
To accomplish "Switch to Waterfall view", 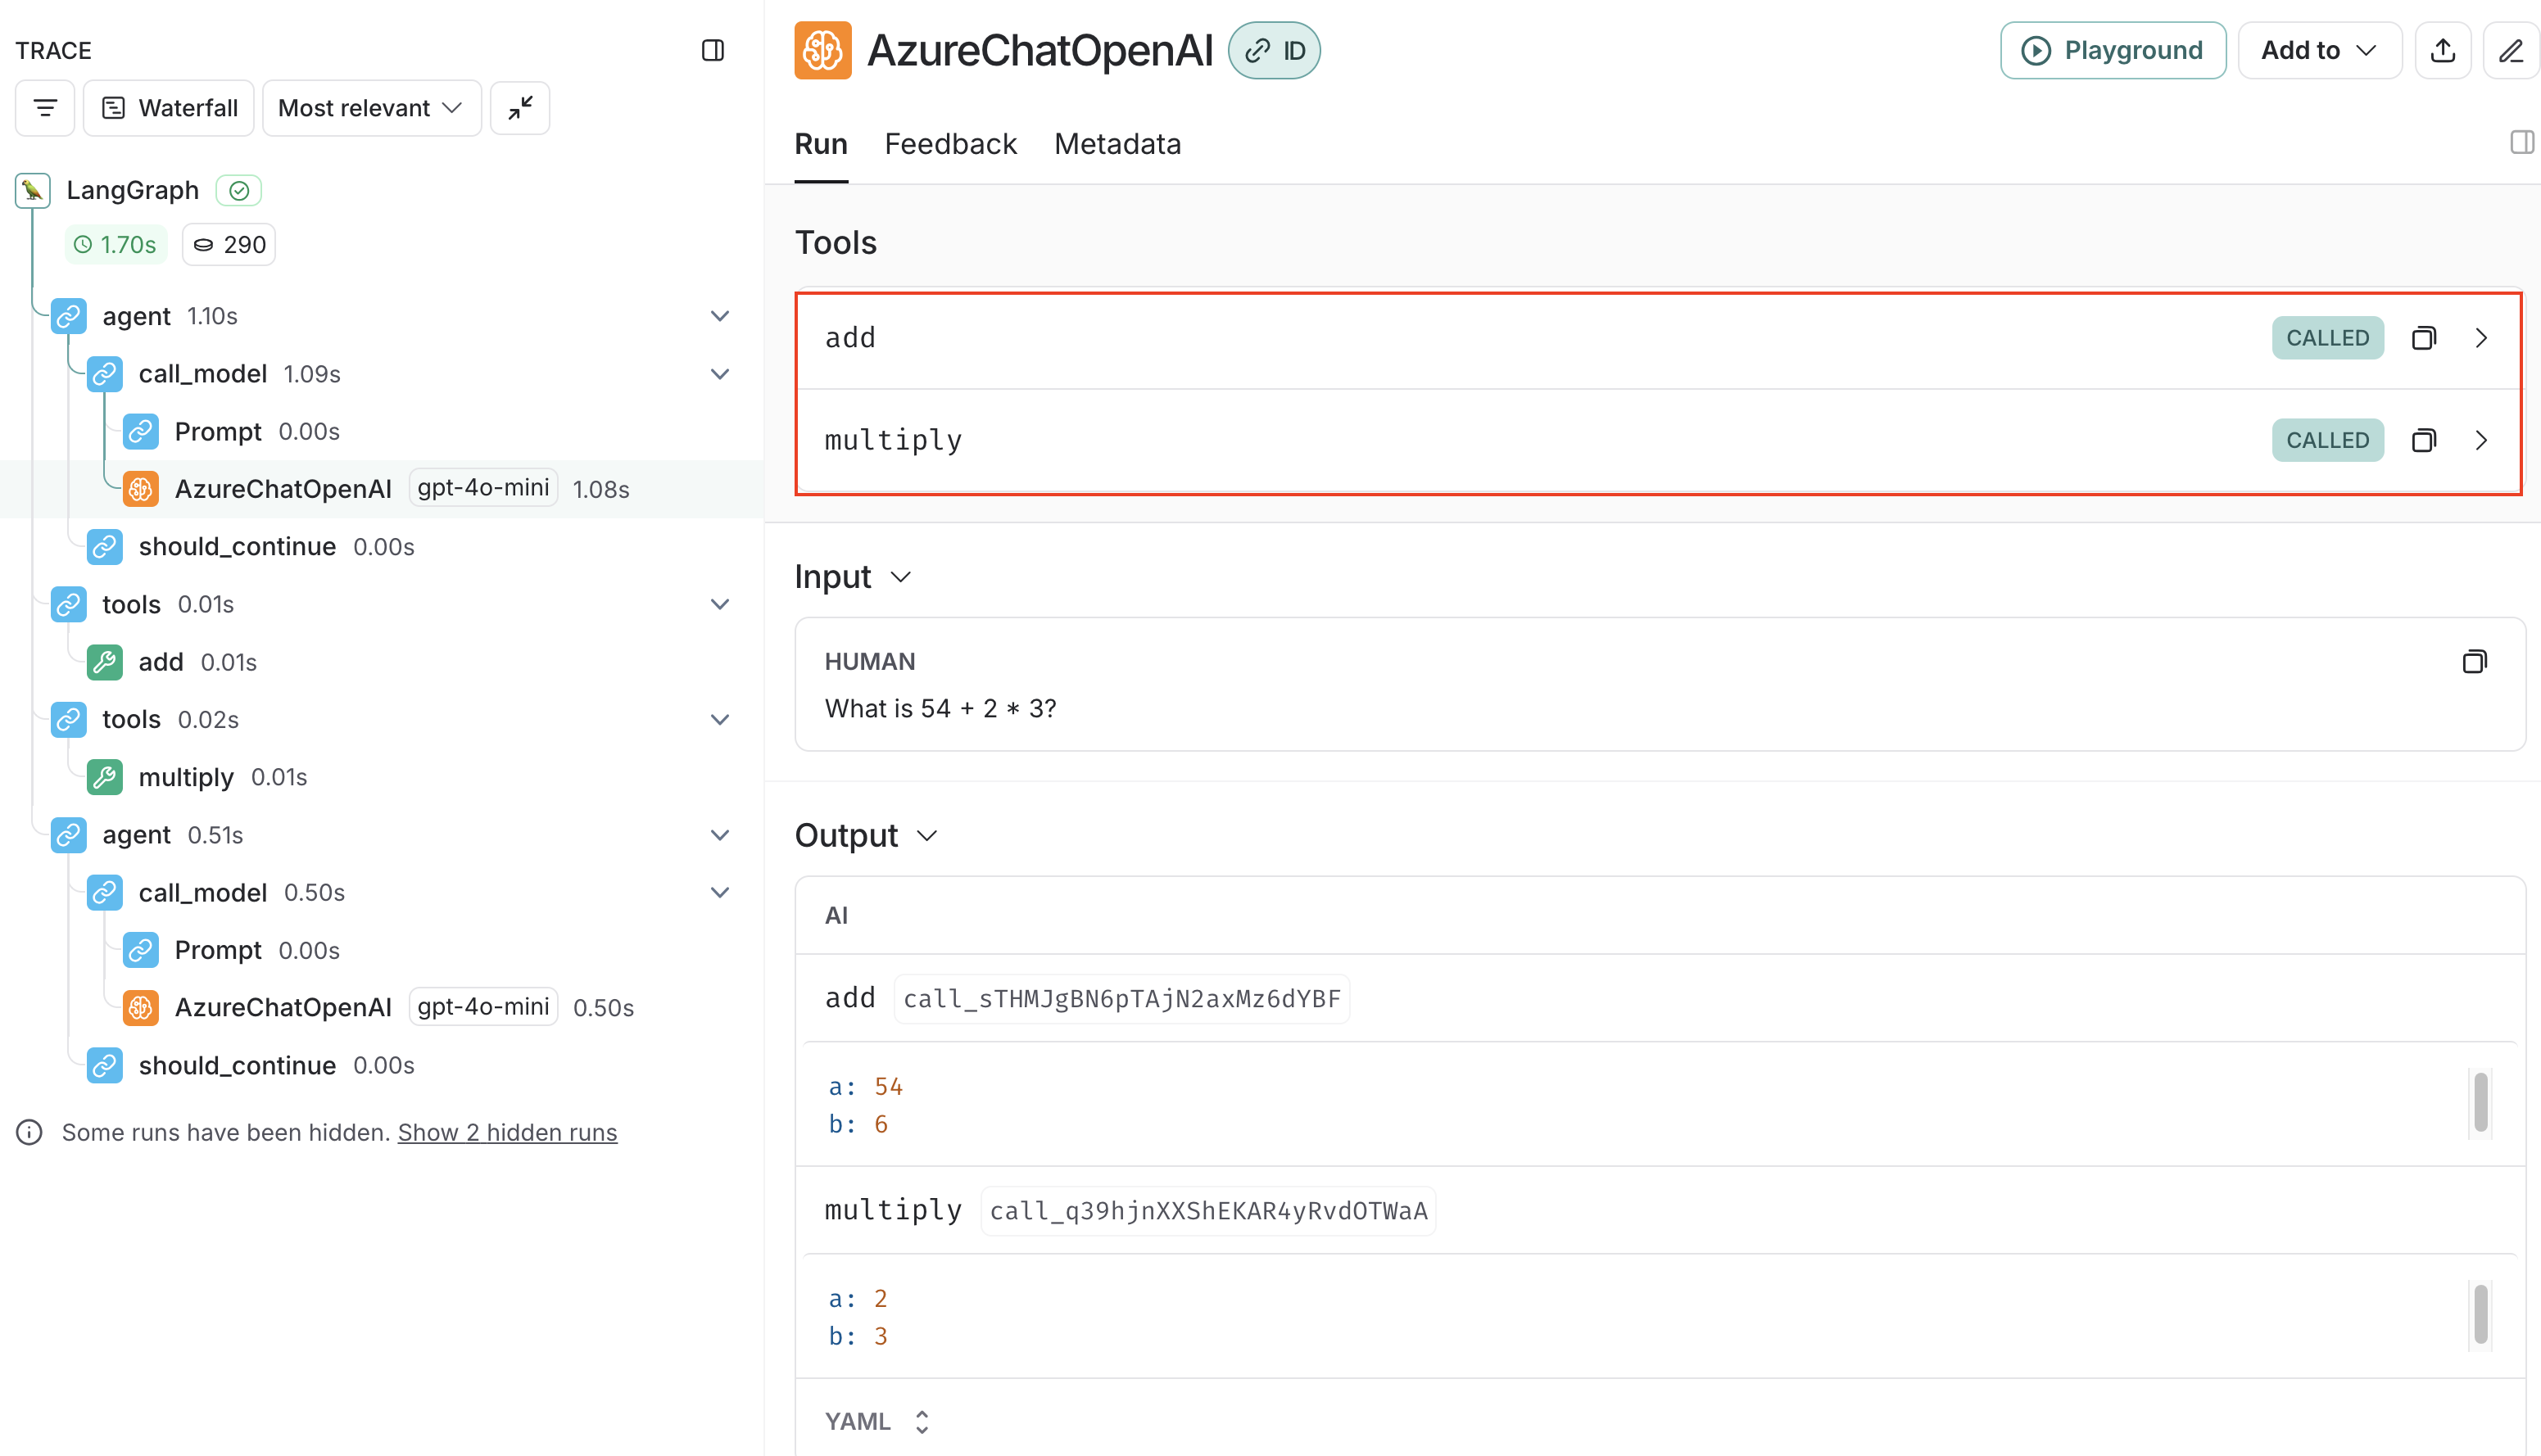I will (x=168, y=107).
